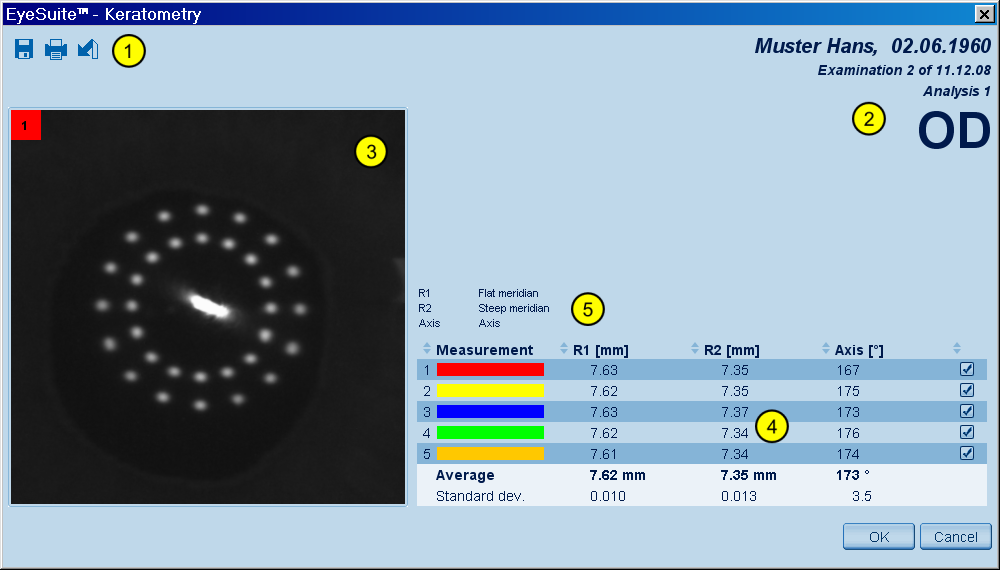Click the Print icon in toolbar
Image resolution: width=1000 pixels, height=570 pixels.
coord(56,49)
